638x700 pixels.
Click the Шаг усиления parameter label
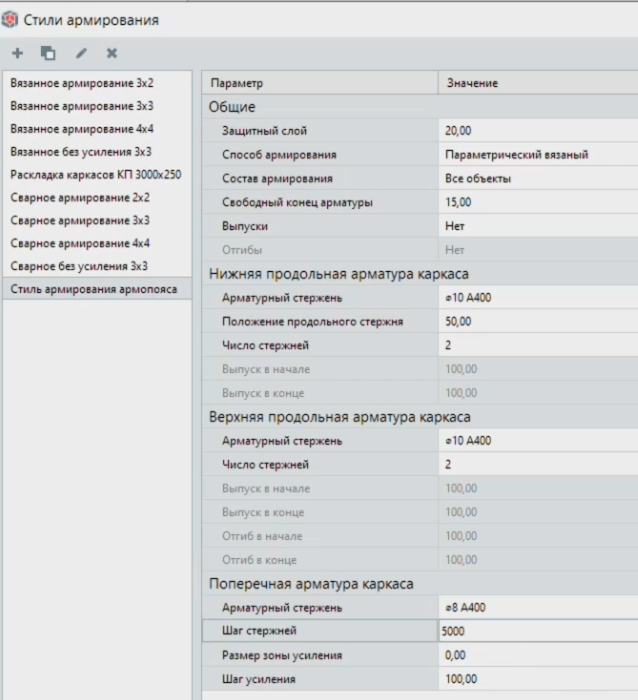[259, 679]
